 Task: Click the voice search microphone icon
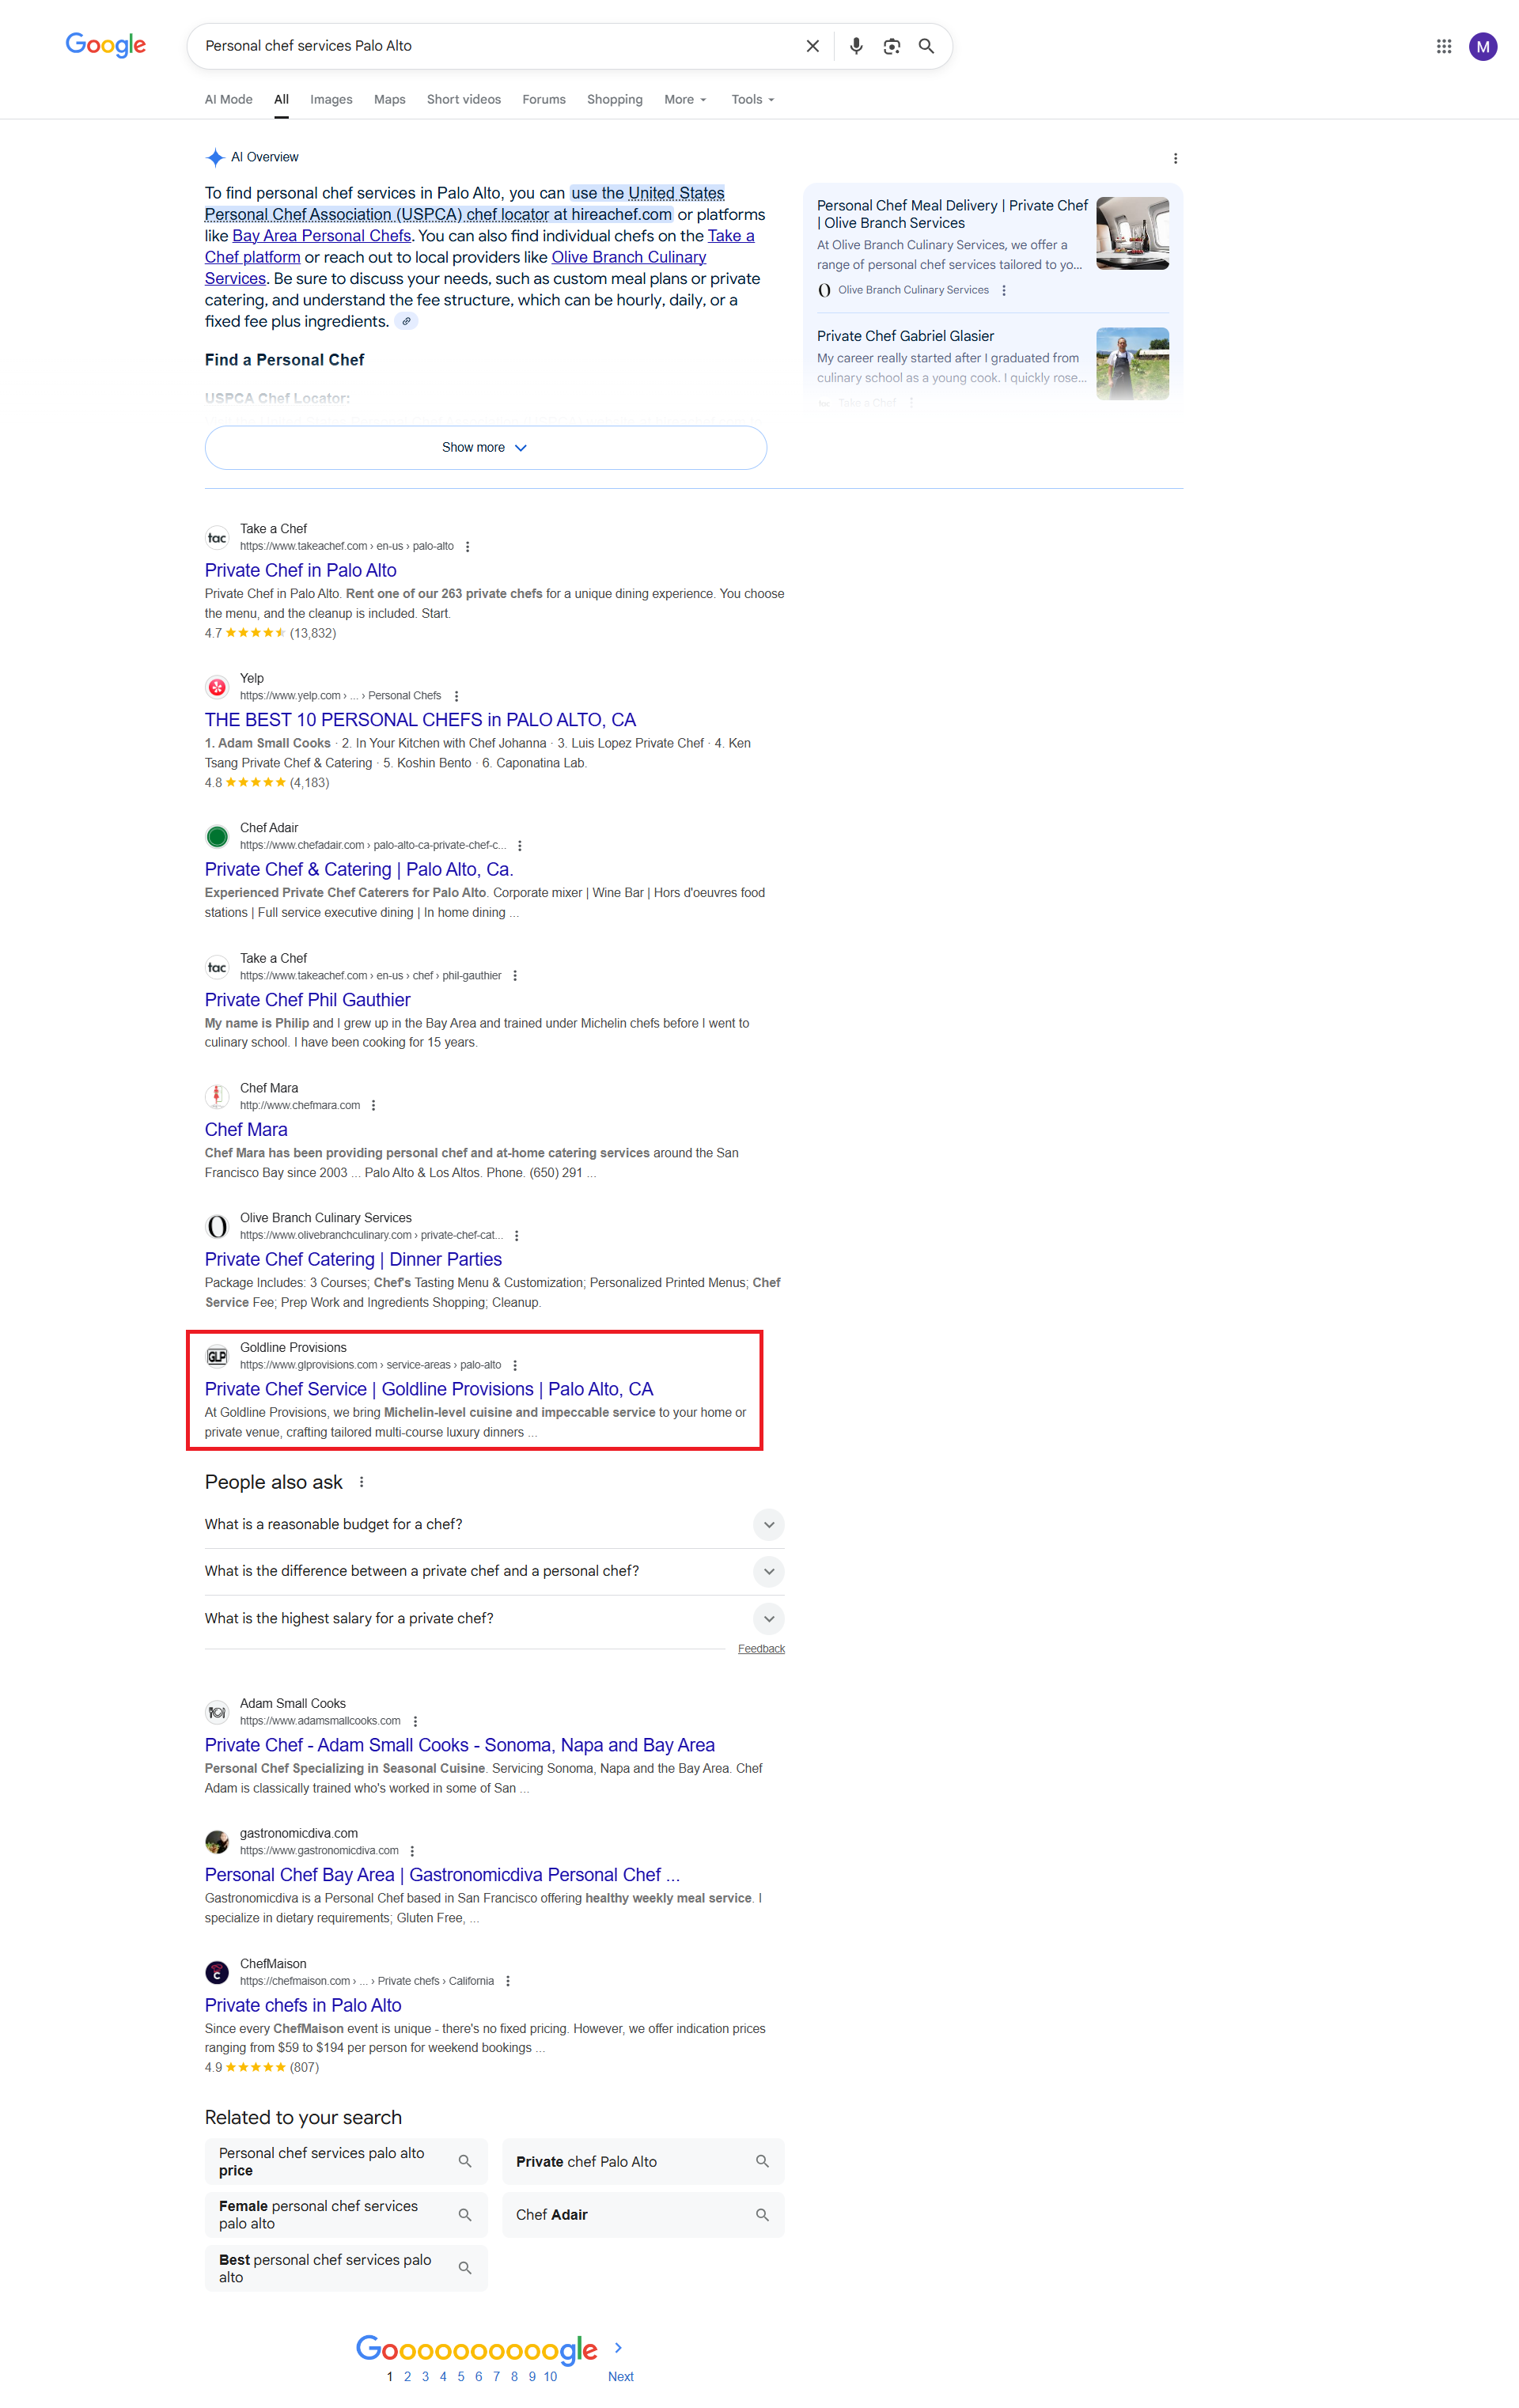point(856,46)
